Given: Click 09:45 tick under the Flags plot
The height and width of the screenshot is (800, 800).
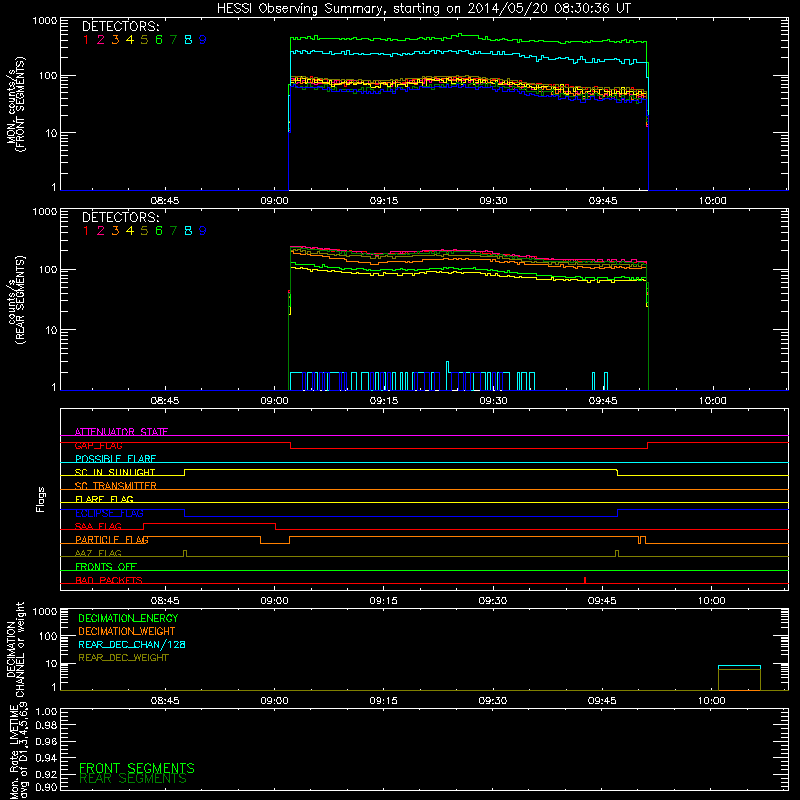Looking at the screenshot, I should click(602, 601).
